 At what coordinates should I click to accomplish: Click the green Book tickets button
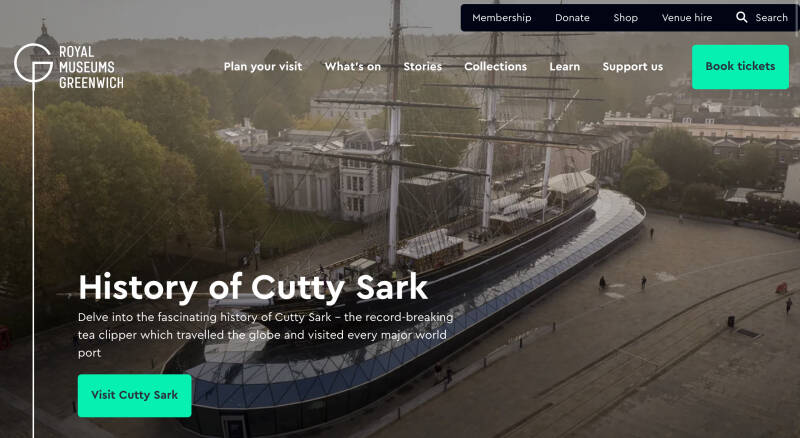tap(740, 67)
